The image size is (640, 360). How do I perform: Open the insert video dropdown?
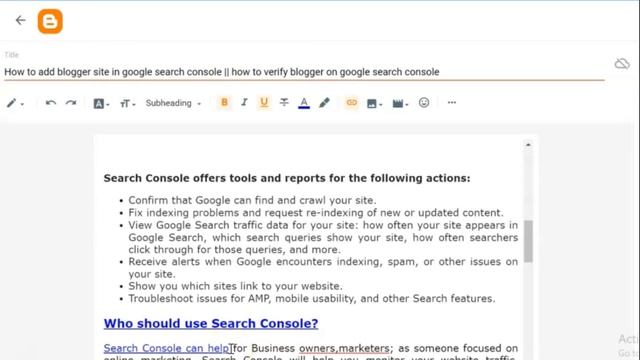pos(400,104)
